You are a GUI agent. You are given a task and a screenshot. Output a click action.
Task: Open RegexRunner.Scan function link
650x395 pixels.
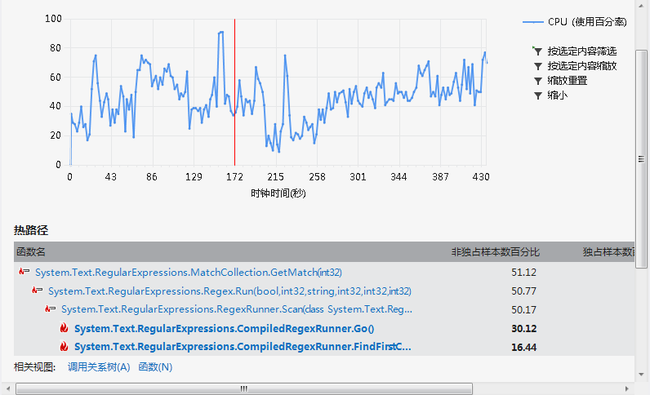coord(237,309)
